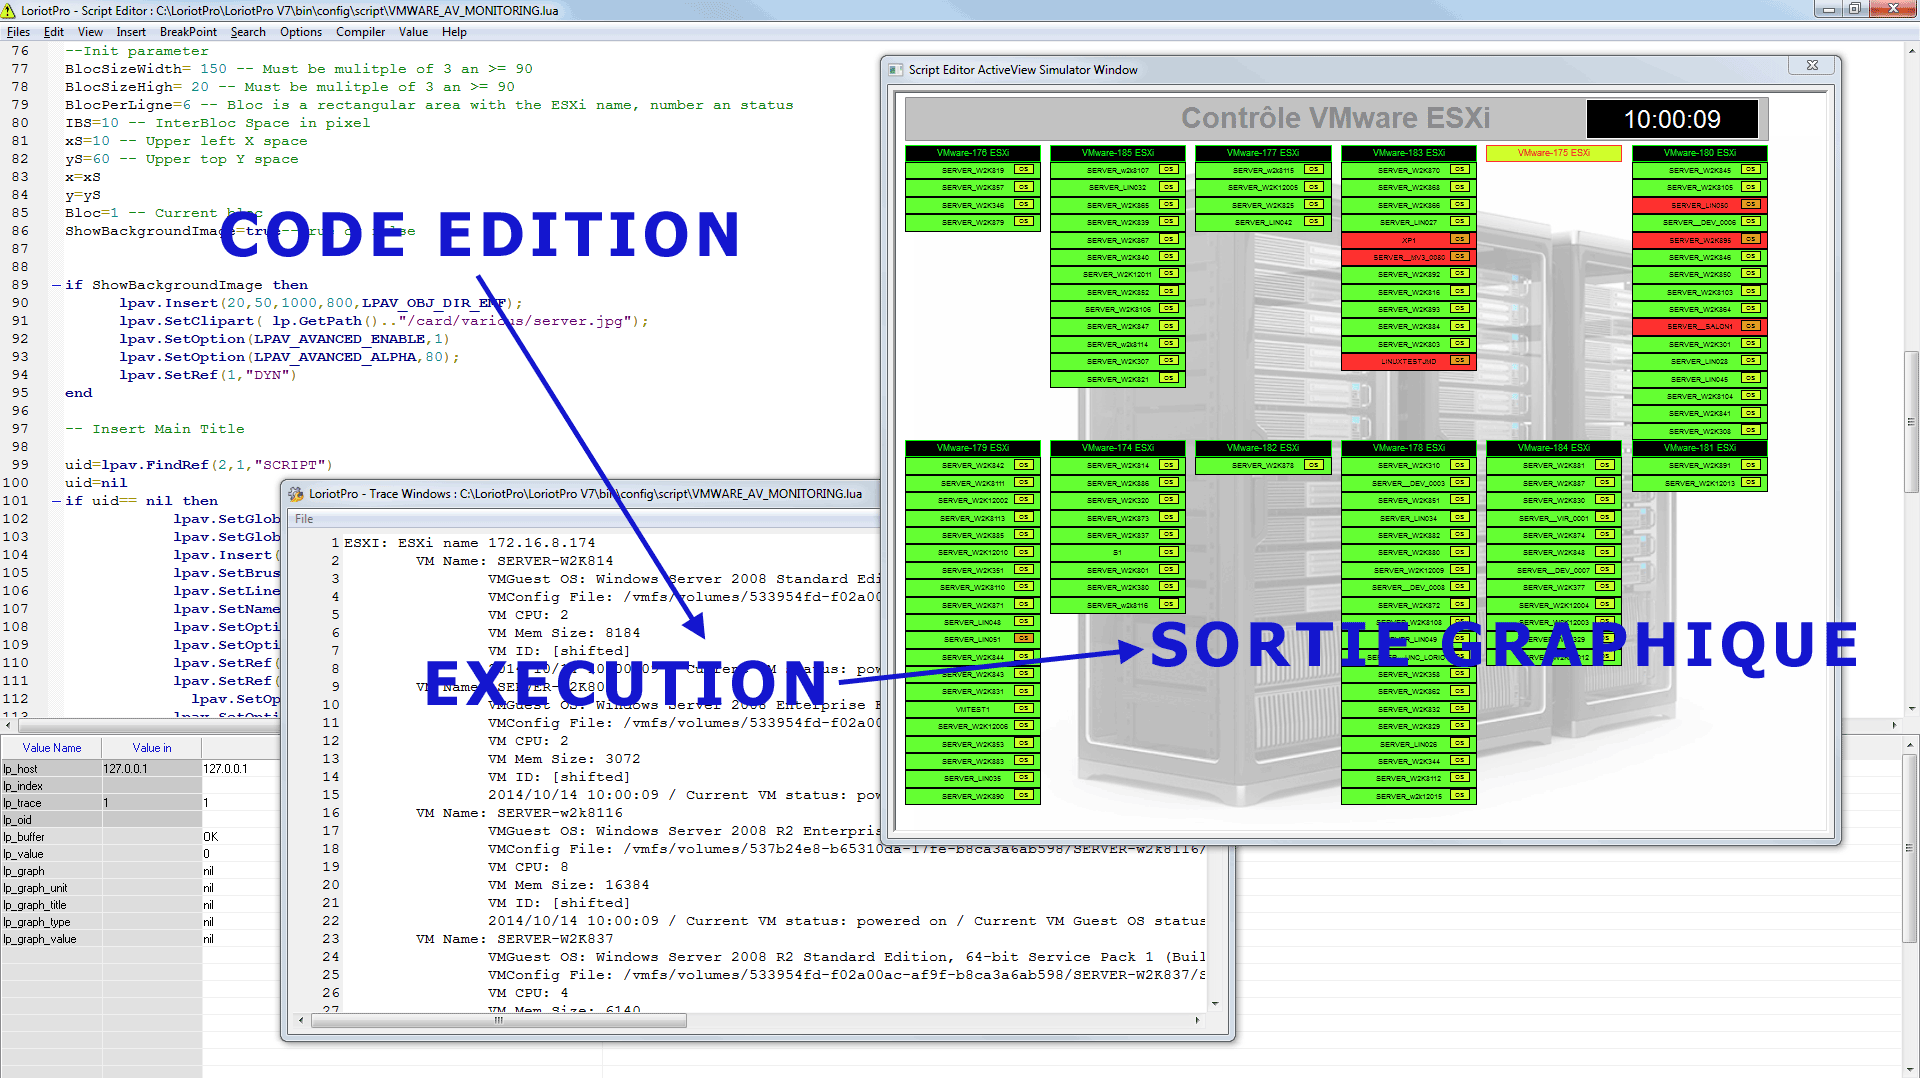Open the Files menu
Viewport: 1920px width, 1078px height.
18,32
